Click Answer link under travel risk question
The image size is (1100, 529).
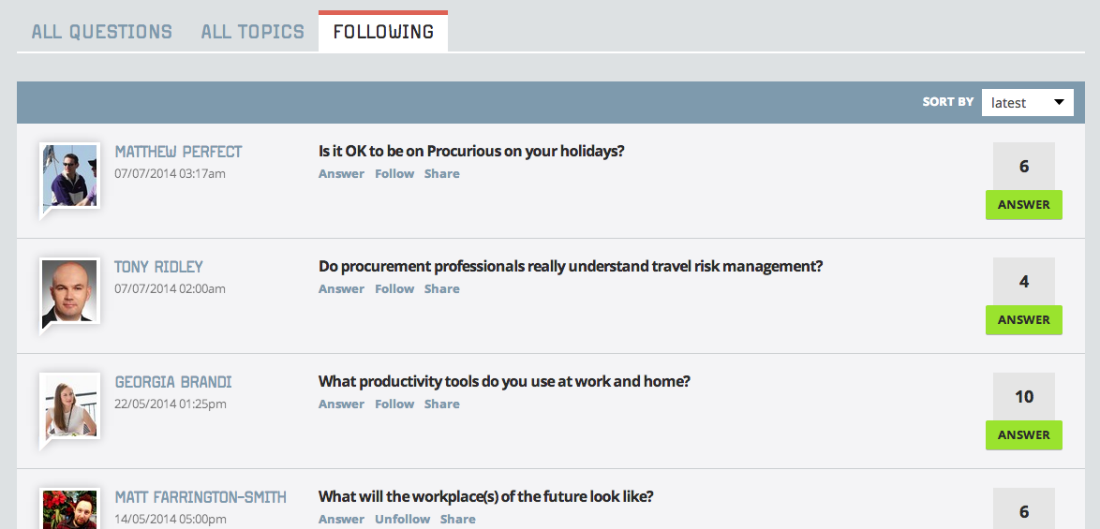pyautogui.click(x=341, y=289)
